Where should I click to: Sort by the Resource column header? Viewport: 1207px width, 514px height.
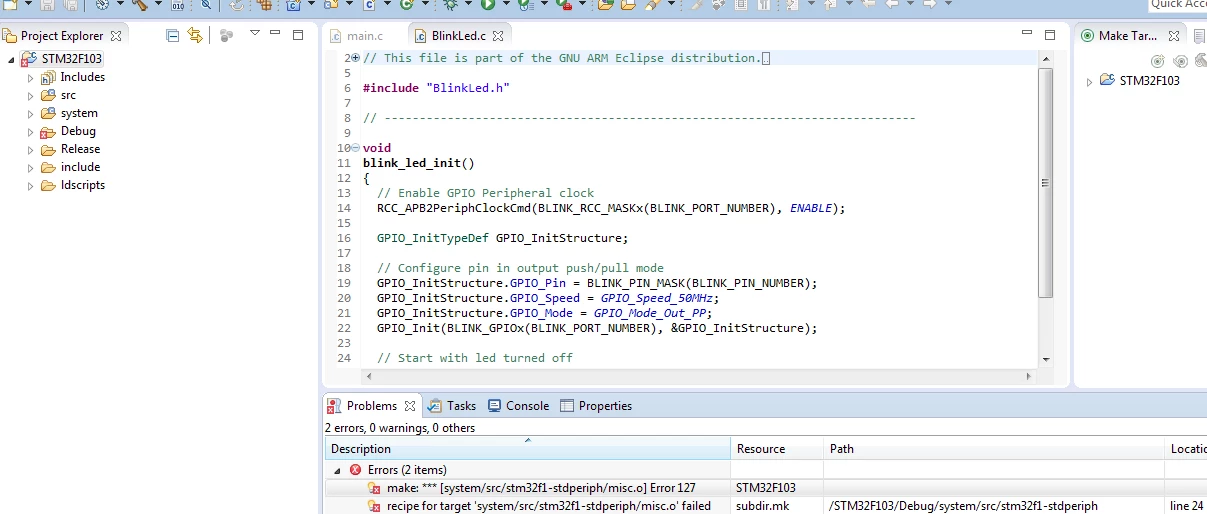click(x=777, y=449)
